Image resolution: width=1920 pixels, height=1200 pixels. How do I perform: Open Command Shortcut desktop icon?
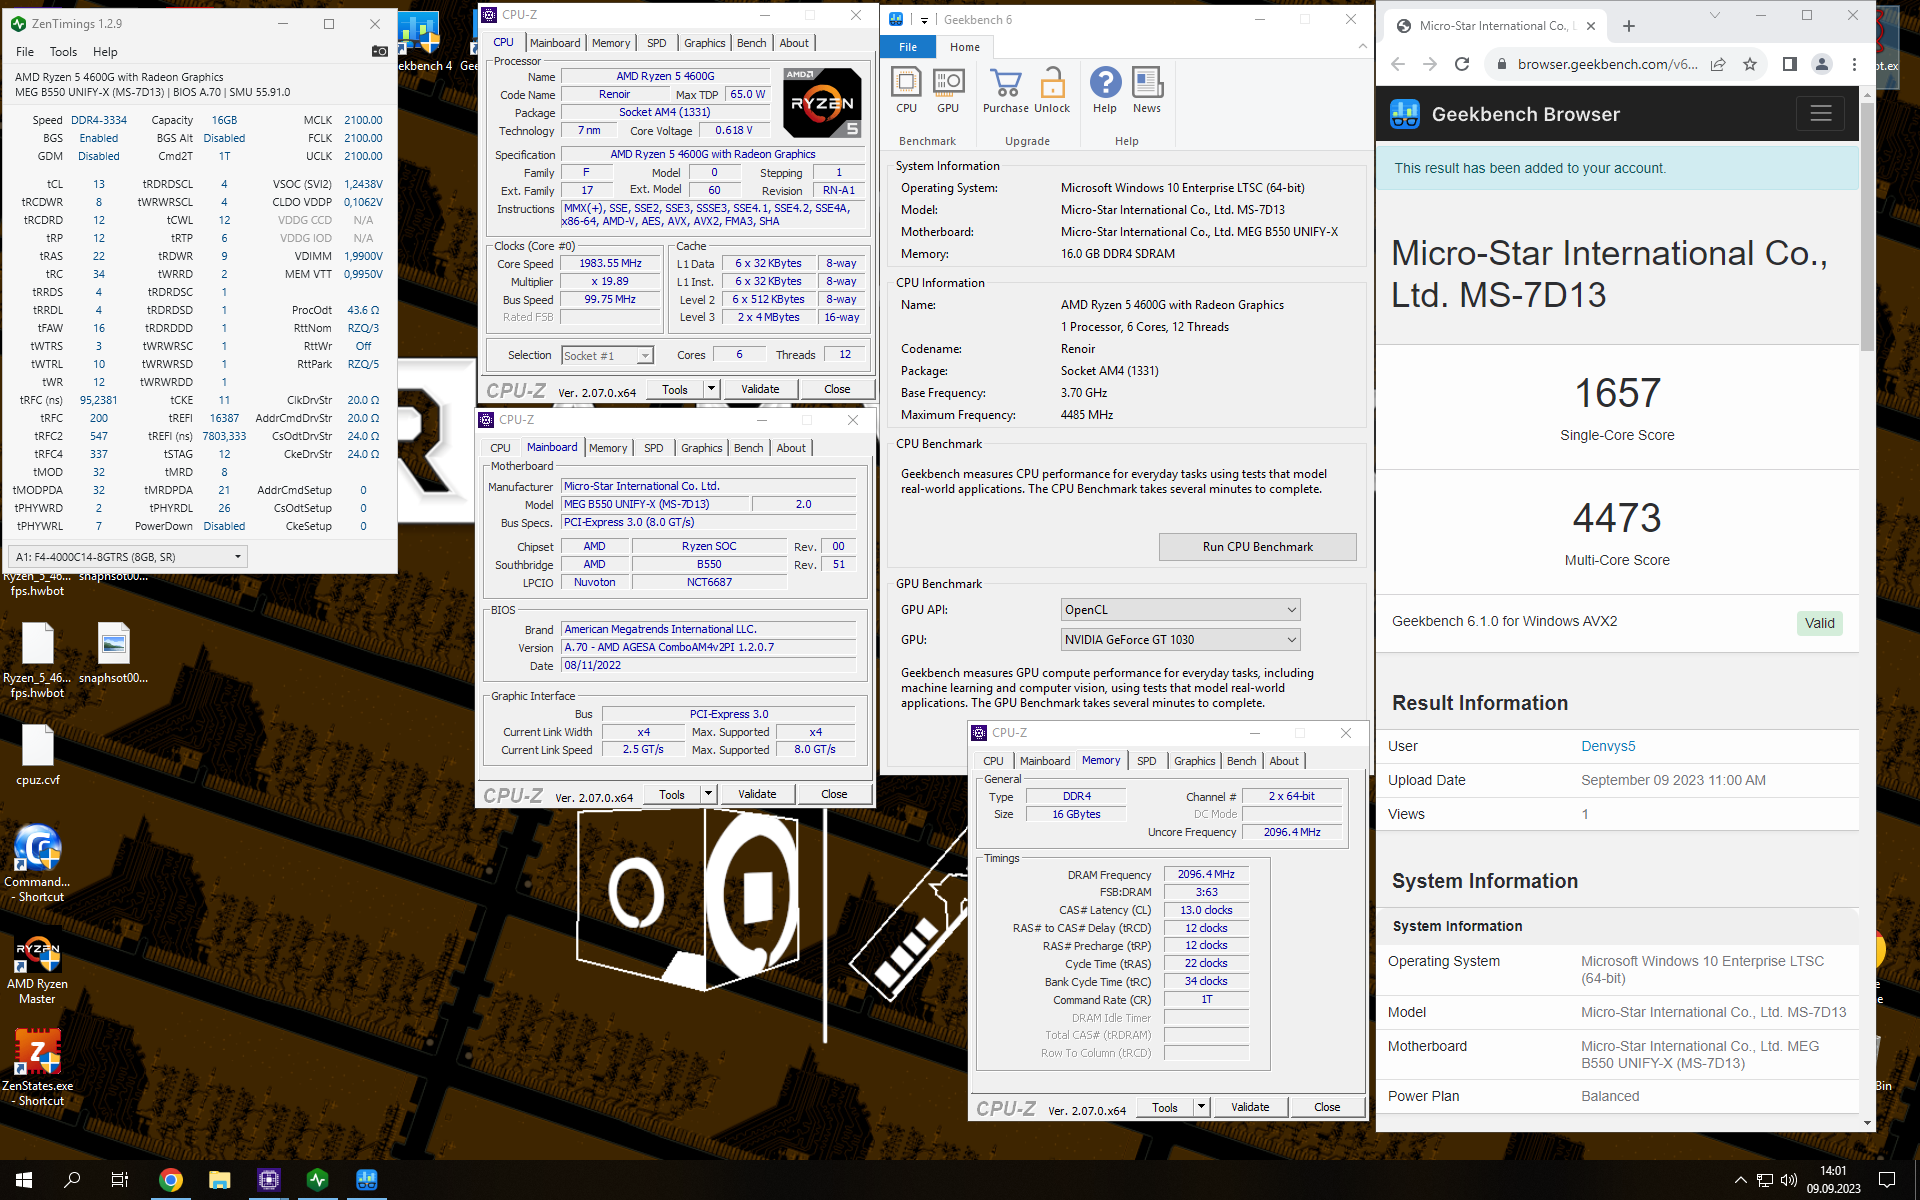pyautogui.click(x=37, y=864)
